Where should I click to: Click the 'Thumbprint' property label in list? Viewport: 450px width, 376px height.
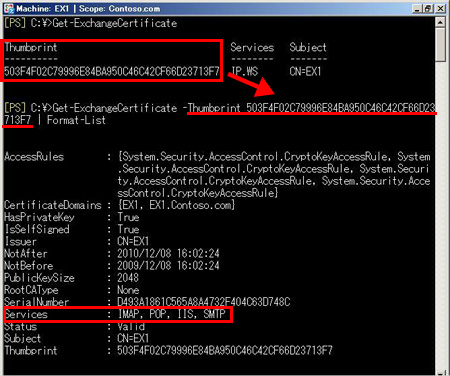point(31,350)
